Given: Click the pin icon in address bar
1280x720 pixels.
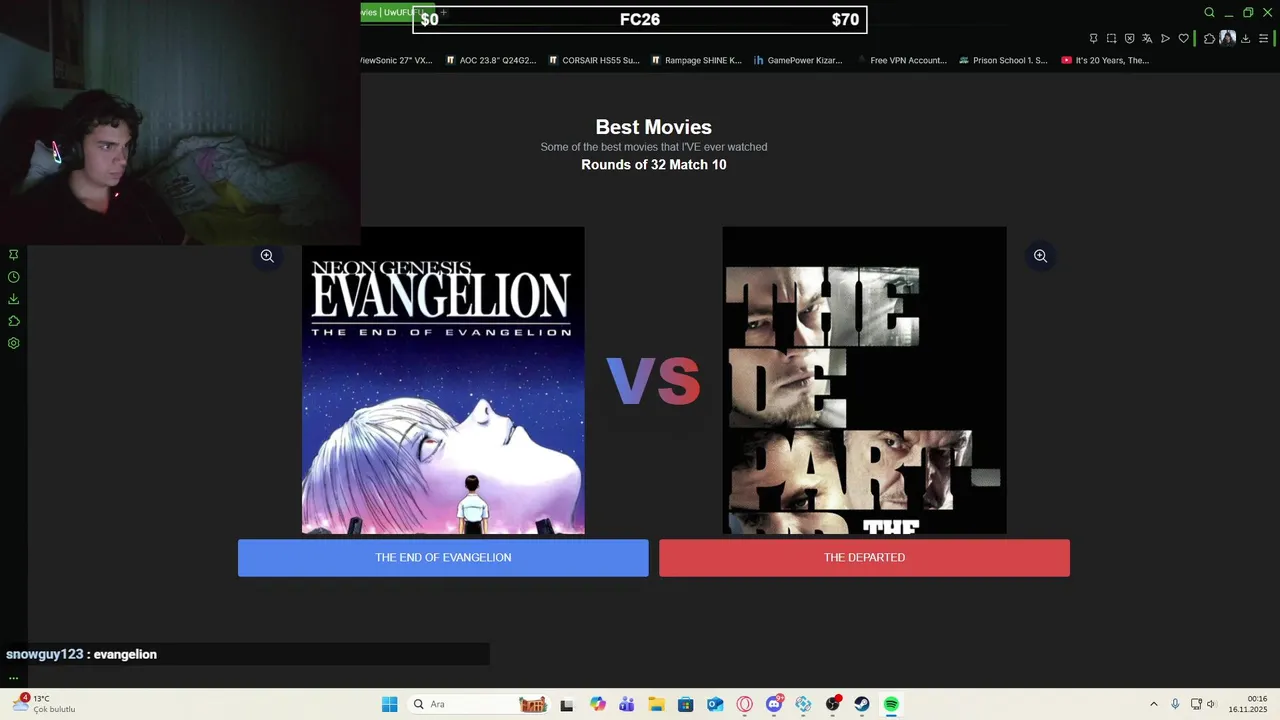Looking at the screenshot, I should click(1093, 39).
